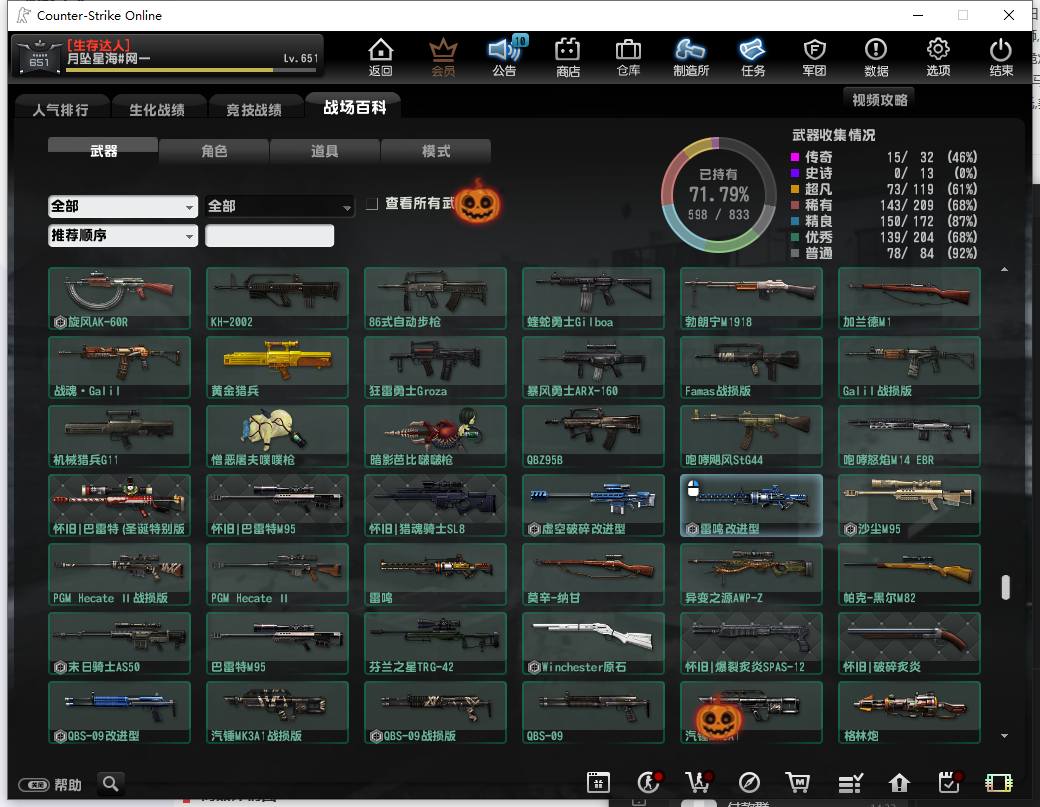Open the 公告 announcements speaker icon

[505, 57]
